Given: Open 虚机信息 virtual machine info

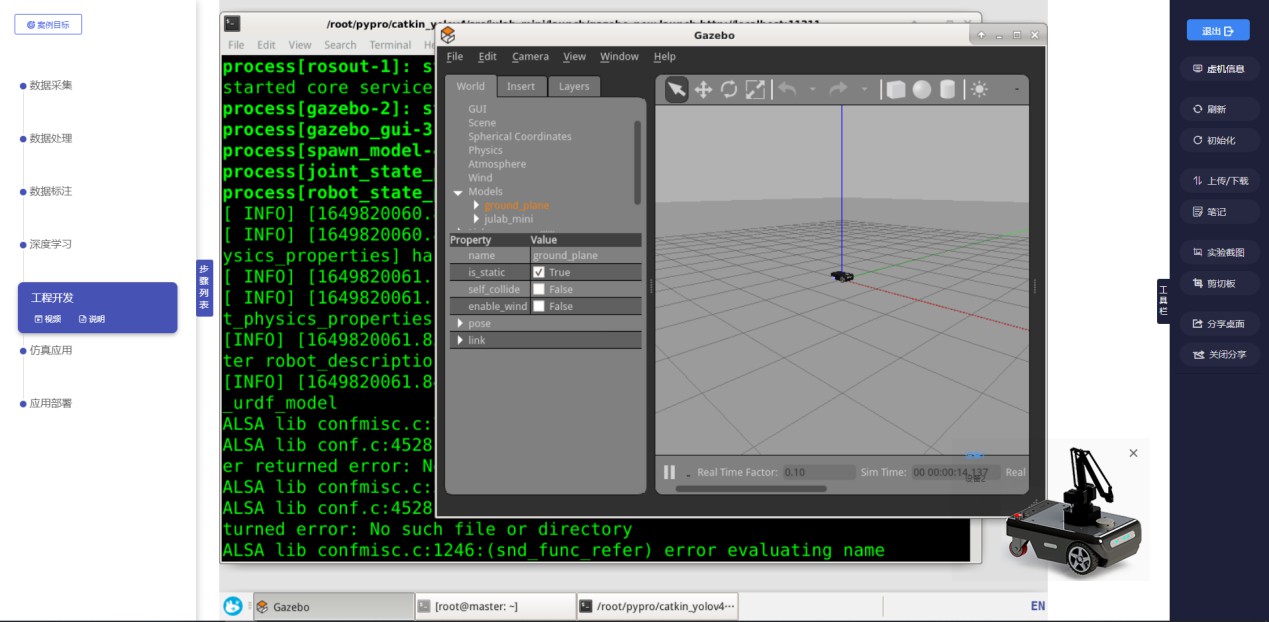Looking at the screenshot, I should tap(1219, 69).
